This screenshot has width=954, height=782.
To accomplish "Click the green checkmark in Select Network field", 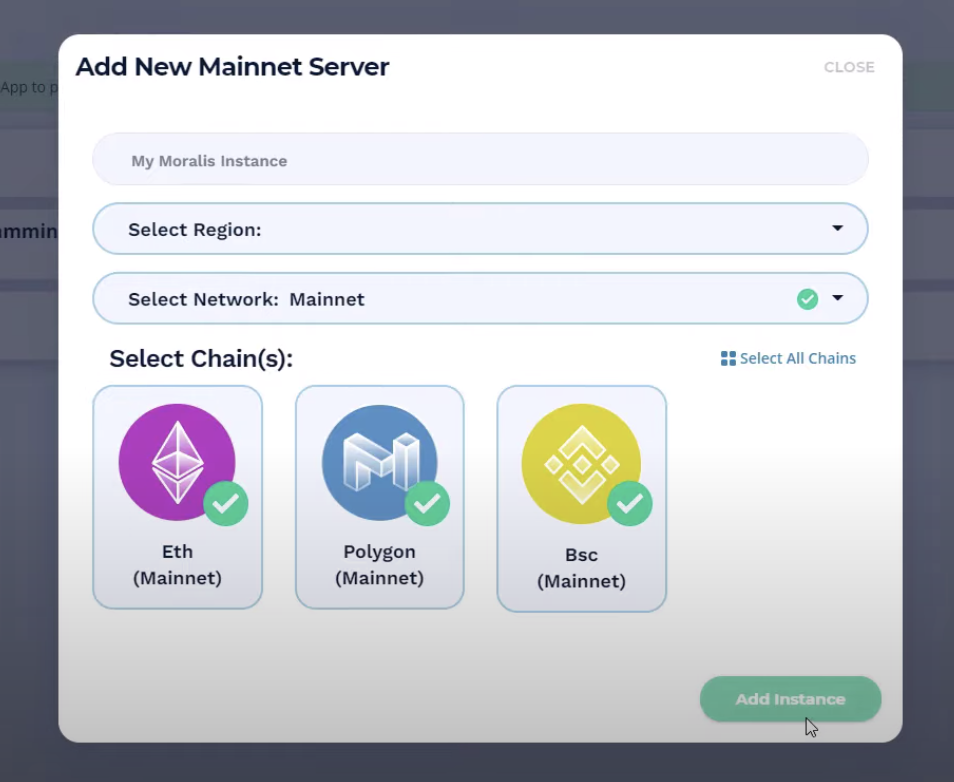I will (x=807, y=299).
